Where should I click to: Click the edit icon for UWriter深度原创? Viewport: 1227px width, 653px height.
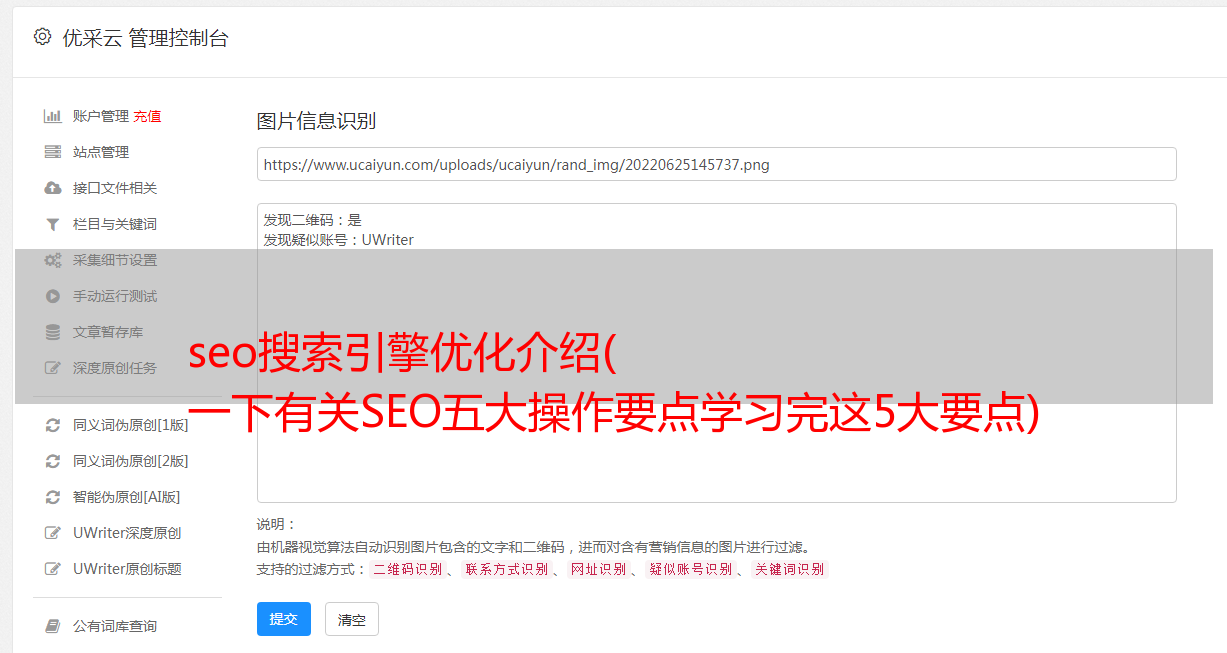tap(53, 533)
